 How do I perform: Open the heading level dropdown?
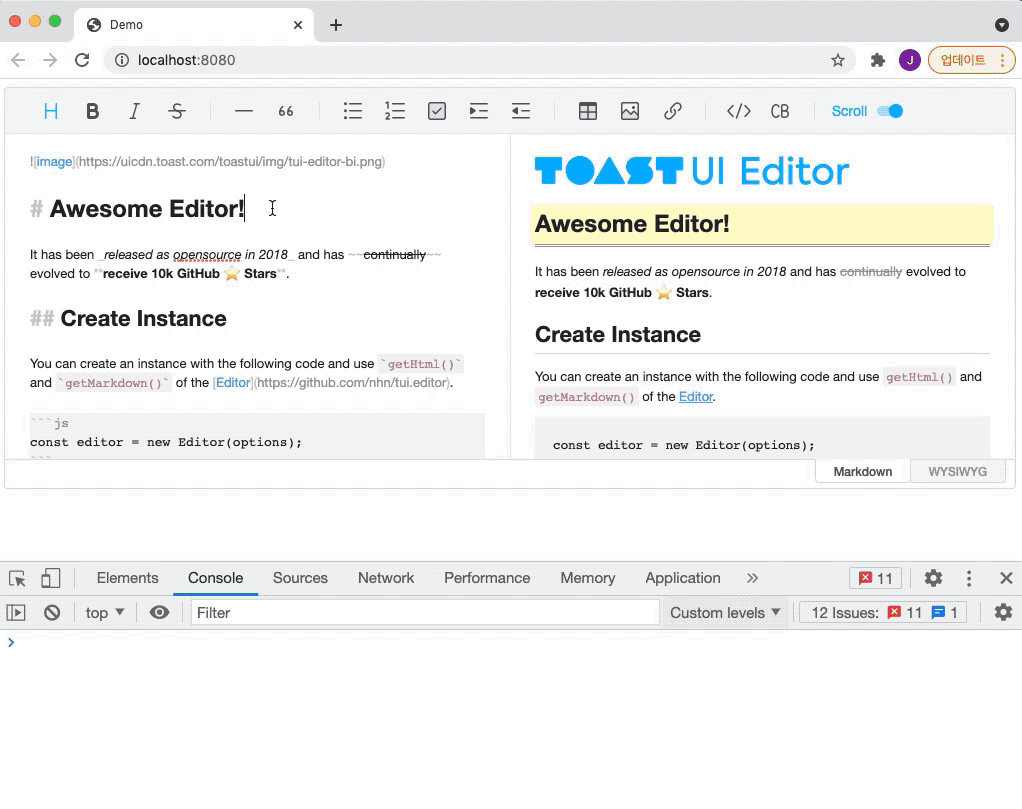[x=50, y=111]
